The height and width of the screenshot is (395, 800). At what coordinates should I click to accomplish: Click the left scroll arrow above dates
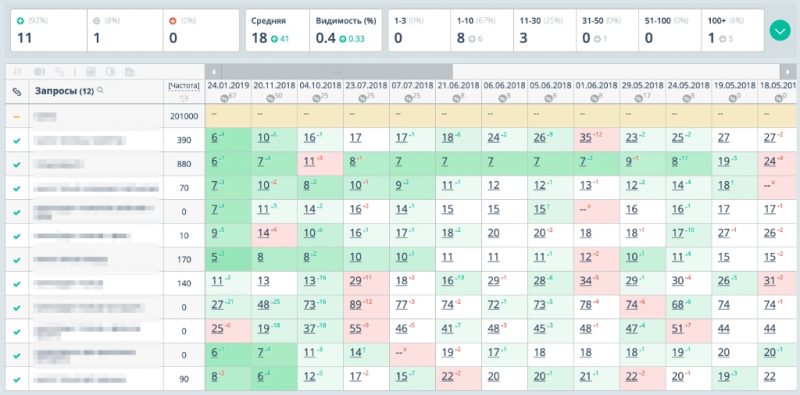click(x=213, y=71)
